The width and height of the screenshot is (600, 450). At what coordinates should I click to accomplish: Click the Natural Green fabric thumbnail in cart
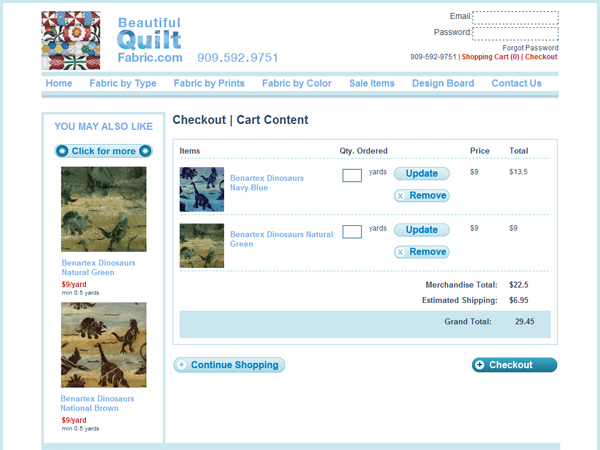click(202, 246)
